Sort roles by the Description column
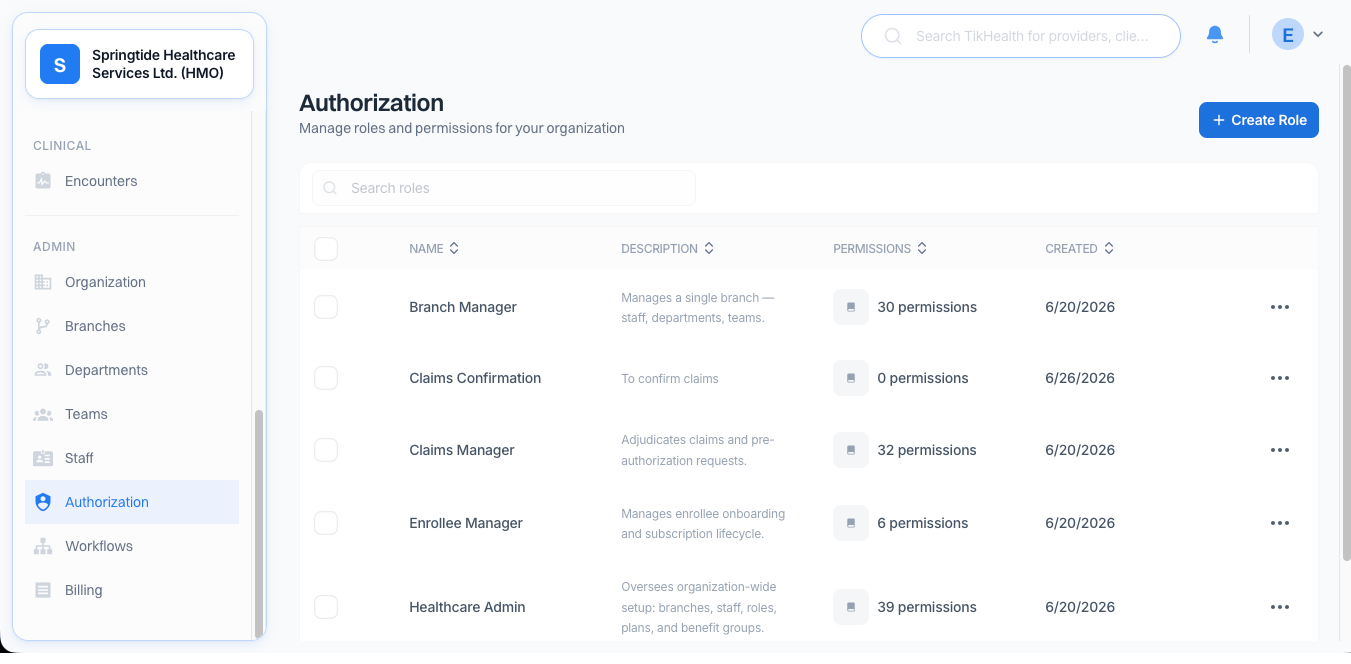This screenshot has height=664, width=1351. pos(668,249)
